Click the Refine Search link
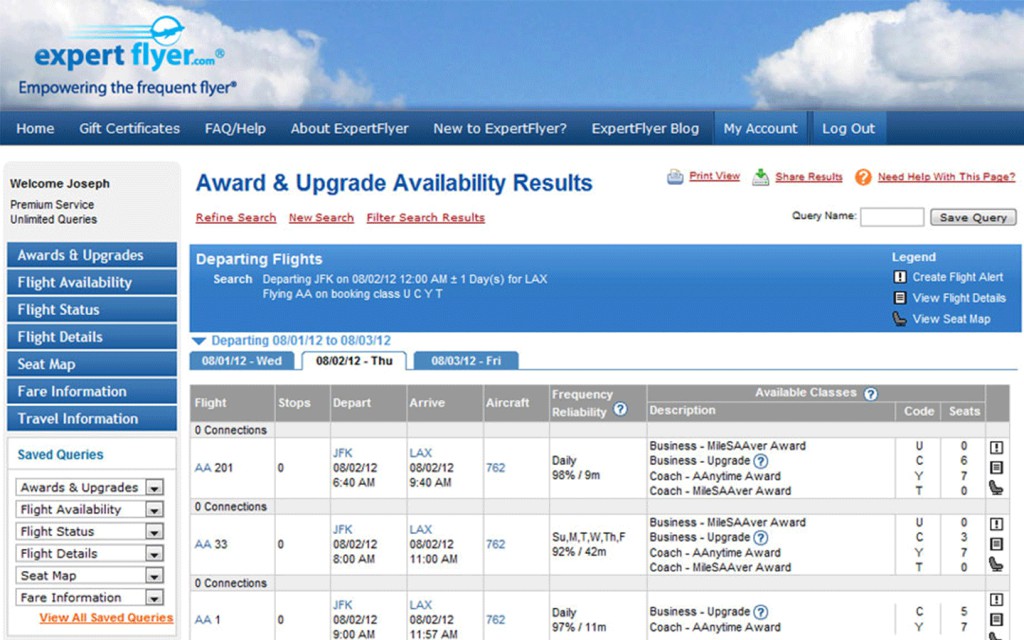Viewport: 1024px width, 640px height. point(236,218)
